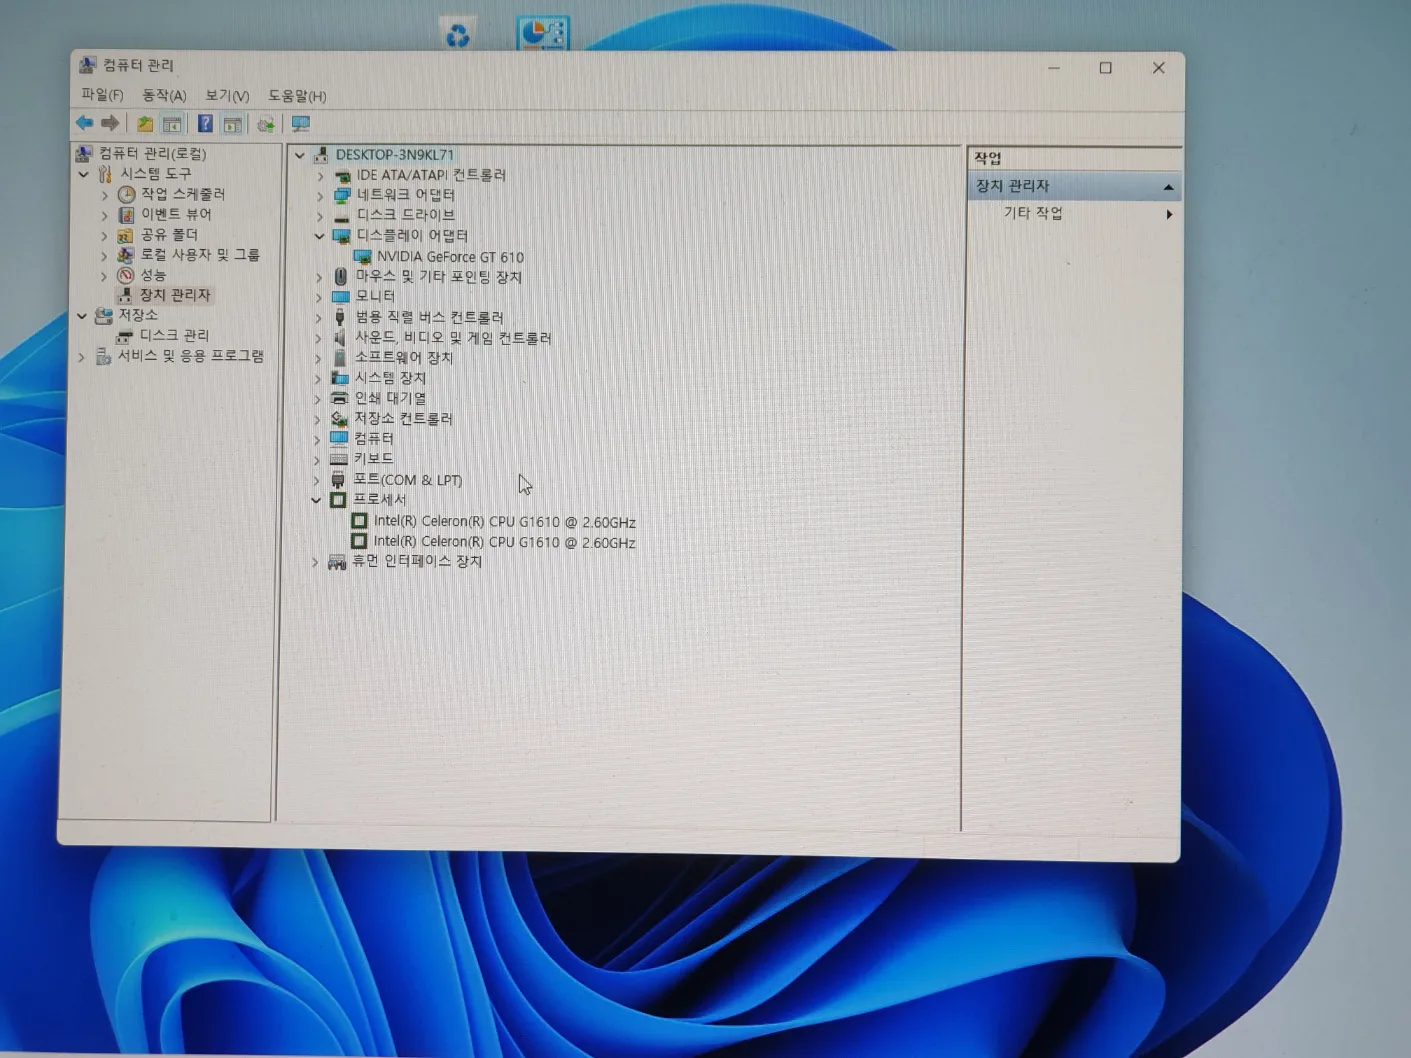This screenshot has width=1411, height=1058.
Task: Open 작업 스케줄러 (Task Scheduler) in the left tree
Action: tap(182, 194)
